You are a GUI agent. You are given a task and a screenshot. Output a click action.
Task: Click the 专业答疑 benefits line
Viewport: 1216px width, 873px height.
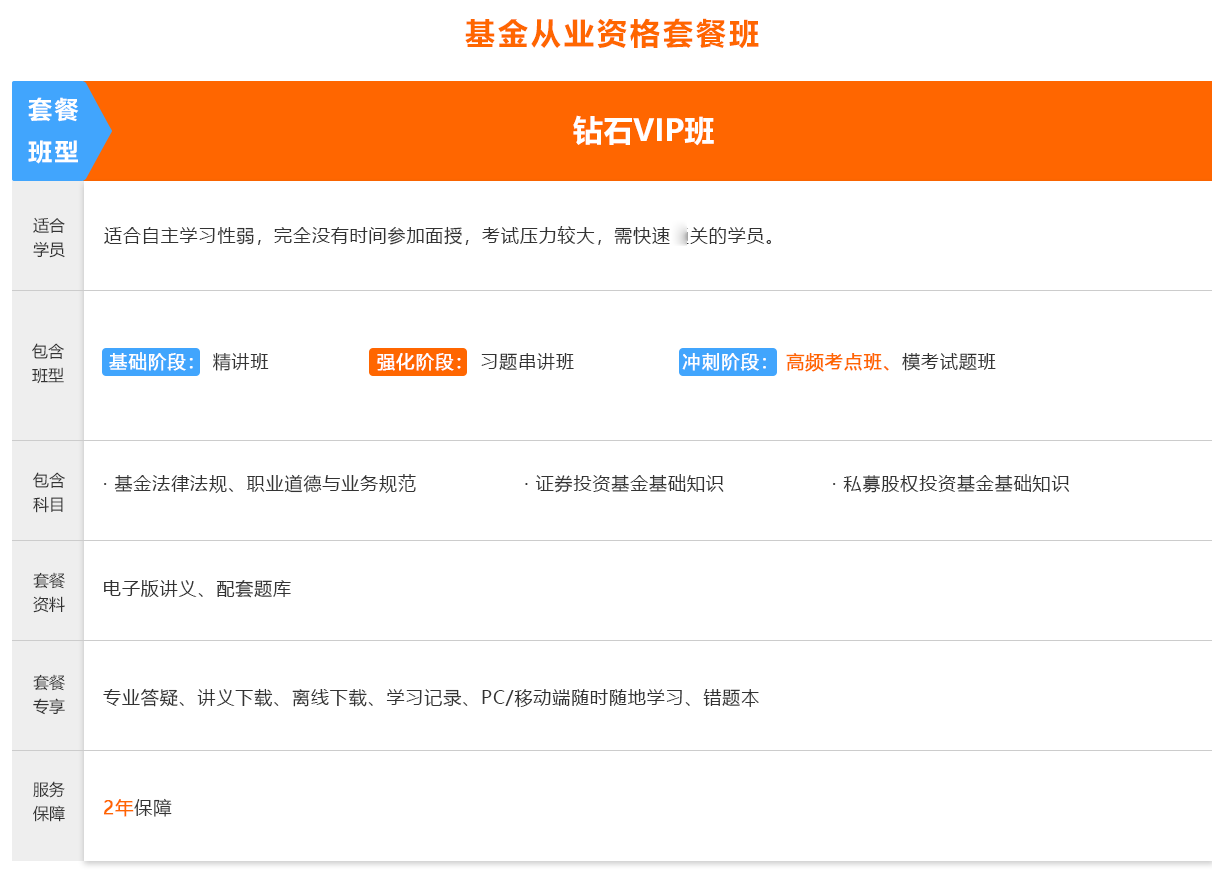pyautogui.click(x=431, y=698)
